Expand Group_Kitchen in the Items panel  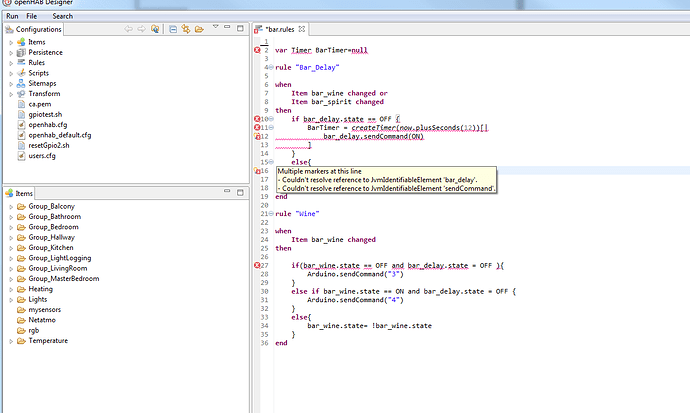coord(10,247)
